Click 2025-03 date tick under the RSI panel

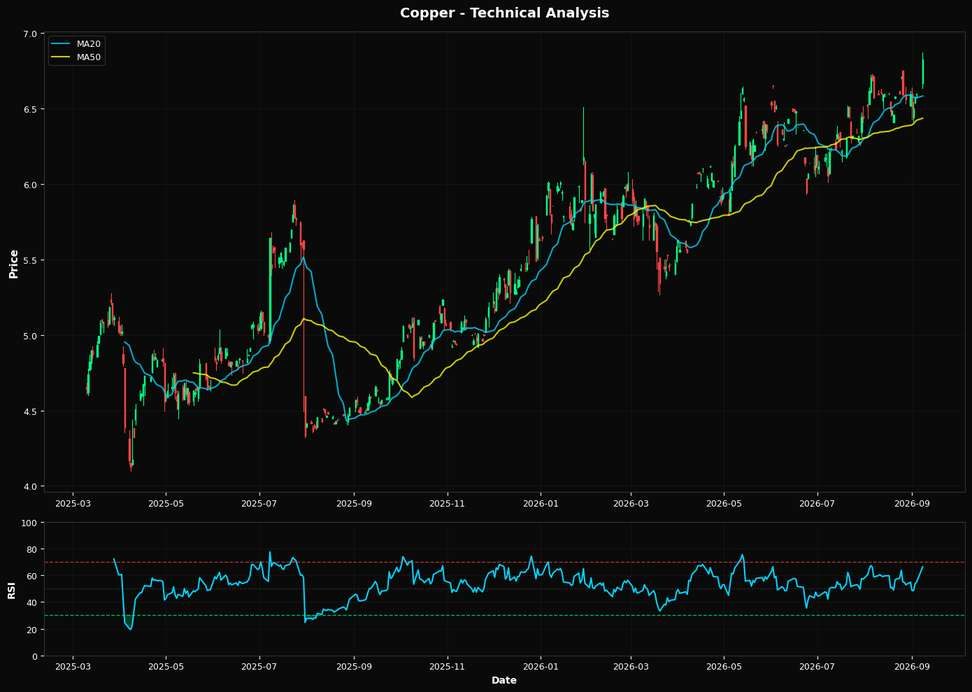[73, 668]
